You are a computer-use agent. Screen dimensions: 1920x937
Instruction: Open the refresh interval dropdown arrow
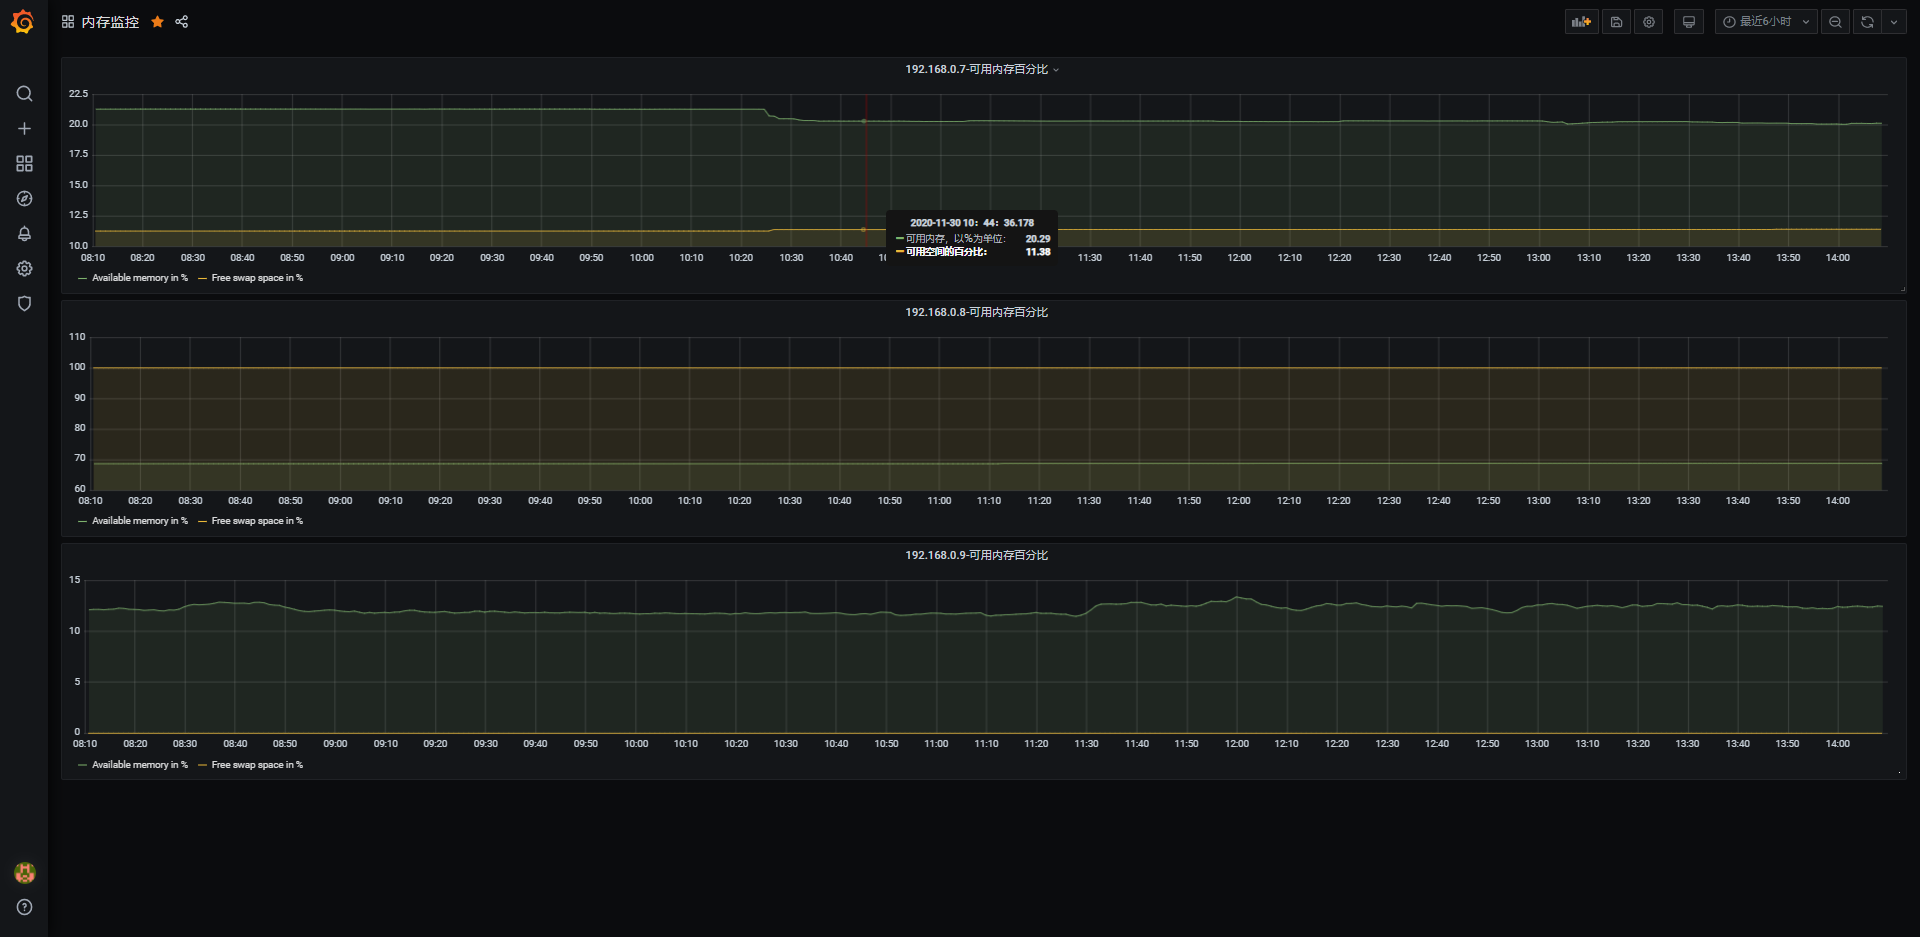pyautogui.click(x=1894, y=22)
